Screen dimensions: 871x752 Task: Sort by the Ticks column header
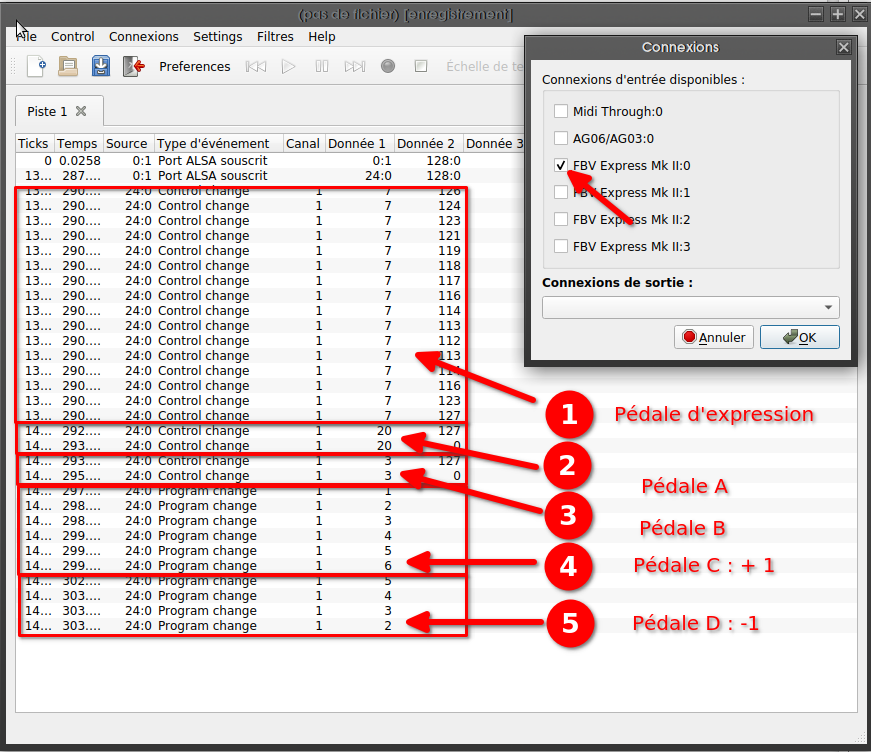pyautogui.click(x=34, y=143)
